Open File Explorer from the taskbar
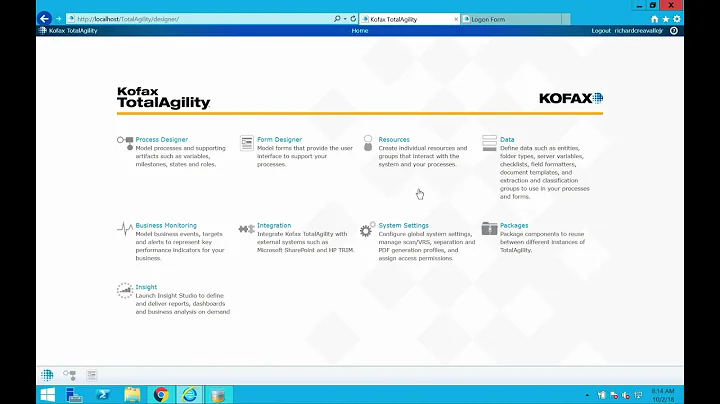 pyautogui.click(x=132, y=395)
